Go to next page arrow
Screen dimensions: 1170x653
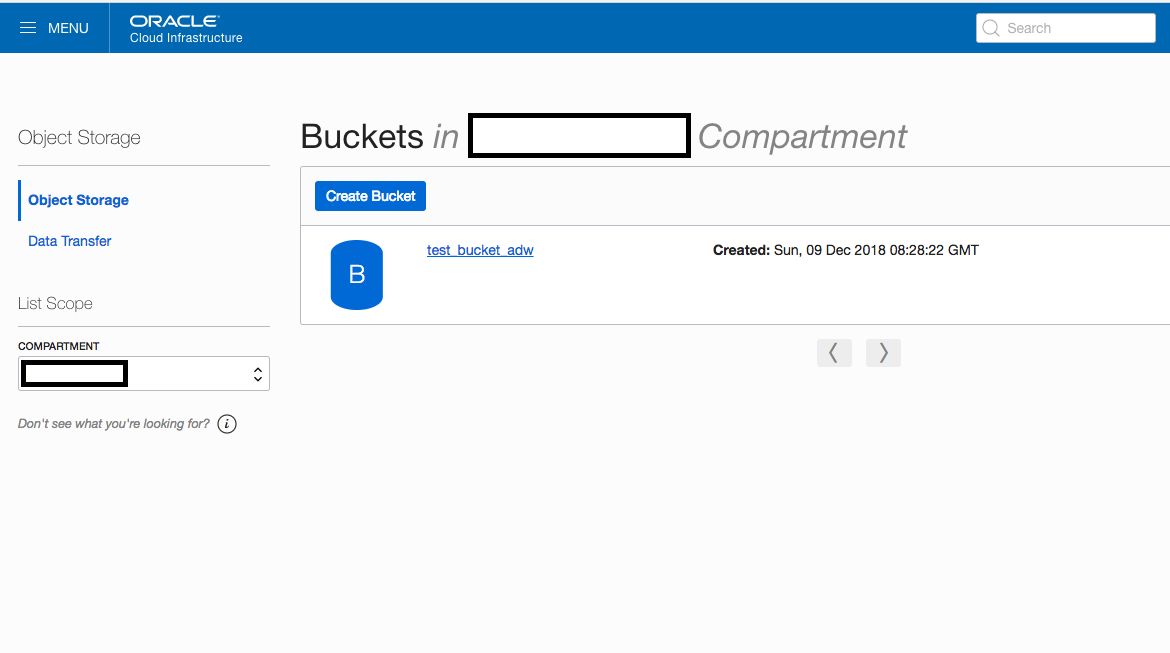coord(883,352)
